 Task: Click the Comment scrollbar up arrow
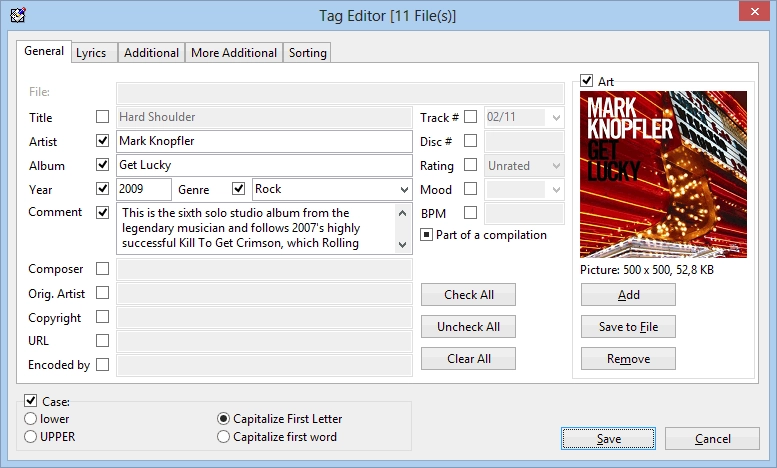(402, 213)
